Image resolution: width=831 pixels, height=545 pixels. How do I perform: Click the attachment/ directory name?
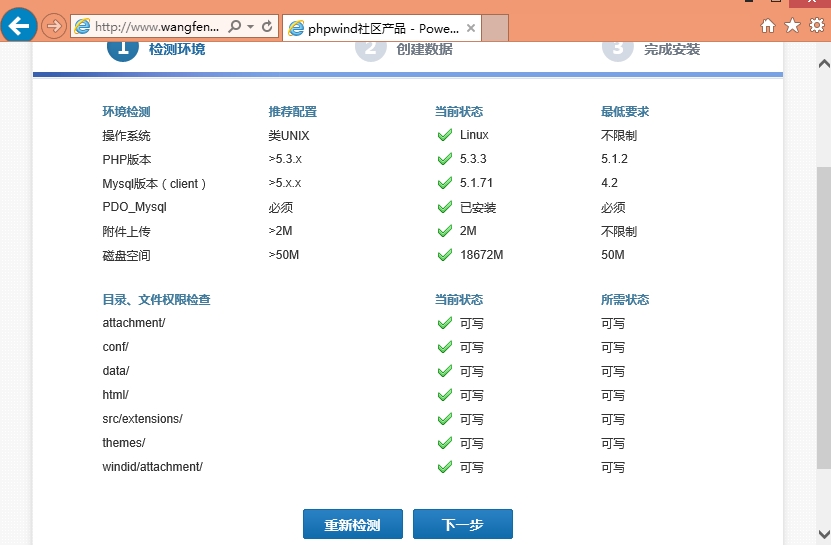[134, 322]
